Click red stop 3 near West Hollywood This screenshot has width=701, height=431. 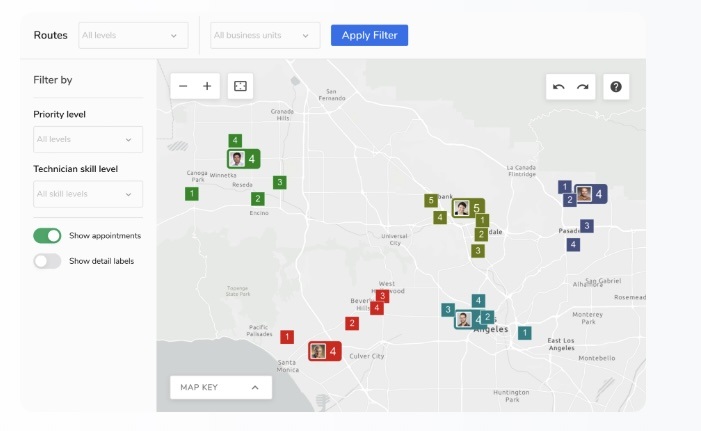point(382,296)
